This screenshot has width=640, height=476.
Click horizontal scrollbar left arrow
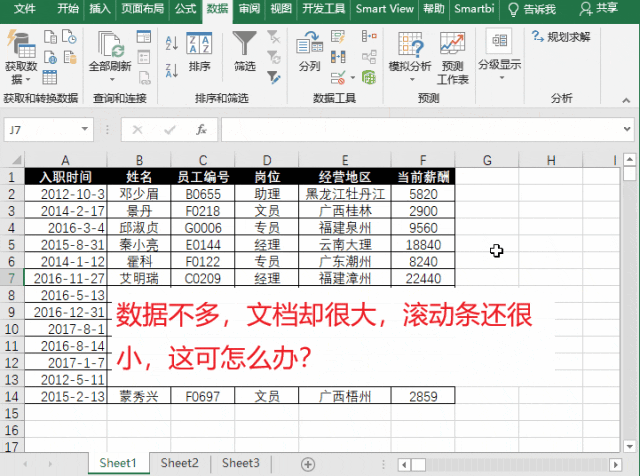404,465
